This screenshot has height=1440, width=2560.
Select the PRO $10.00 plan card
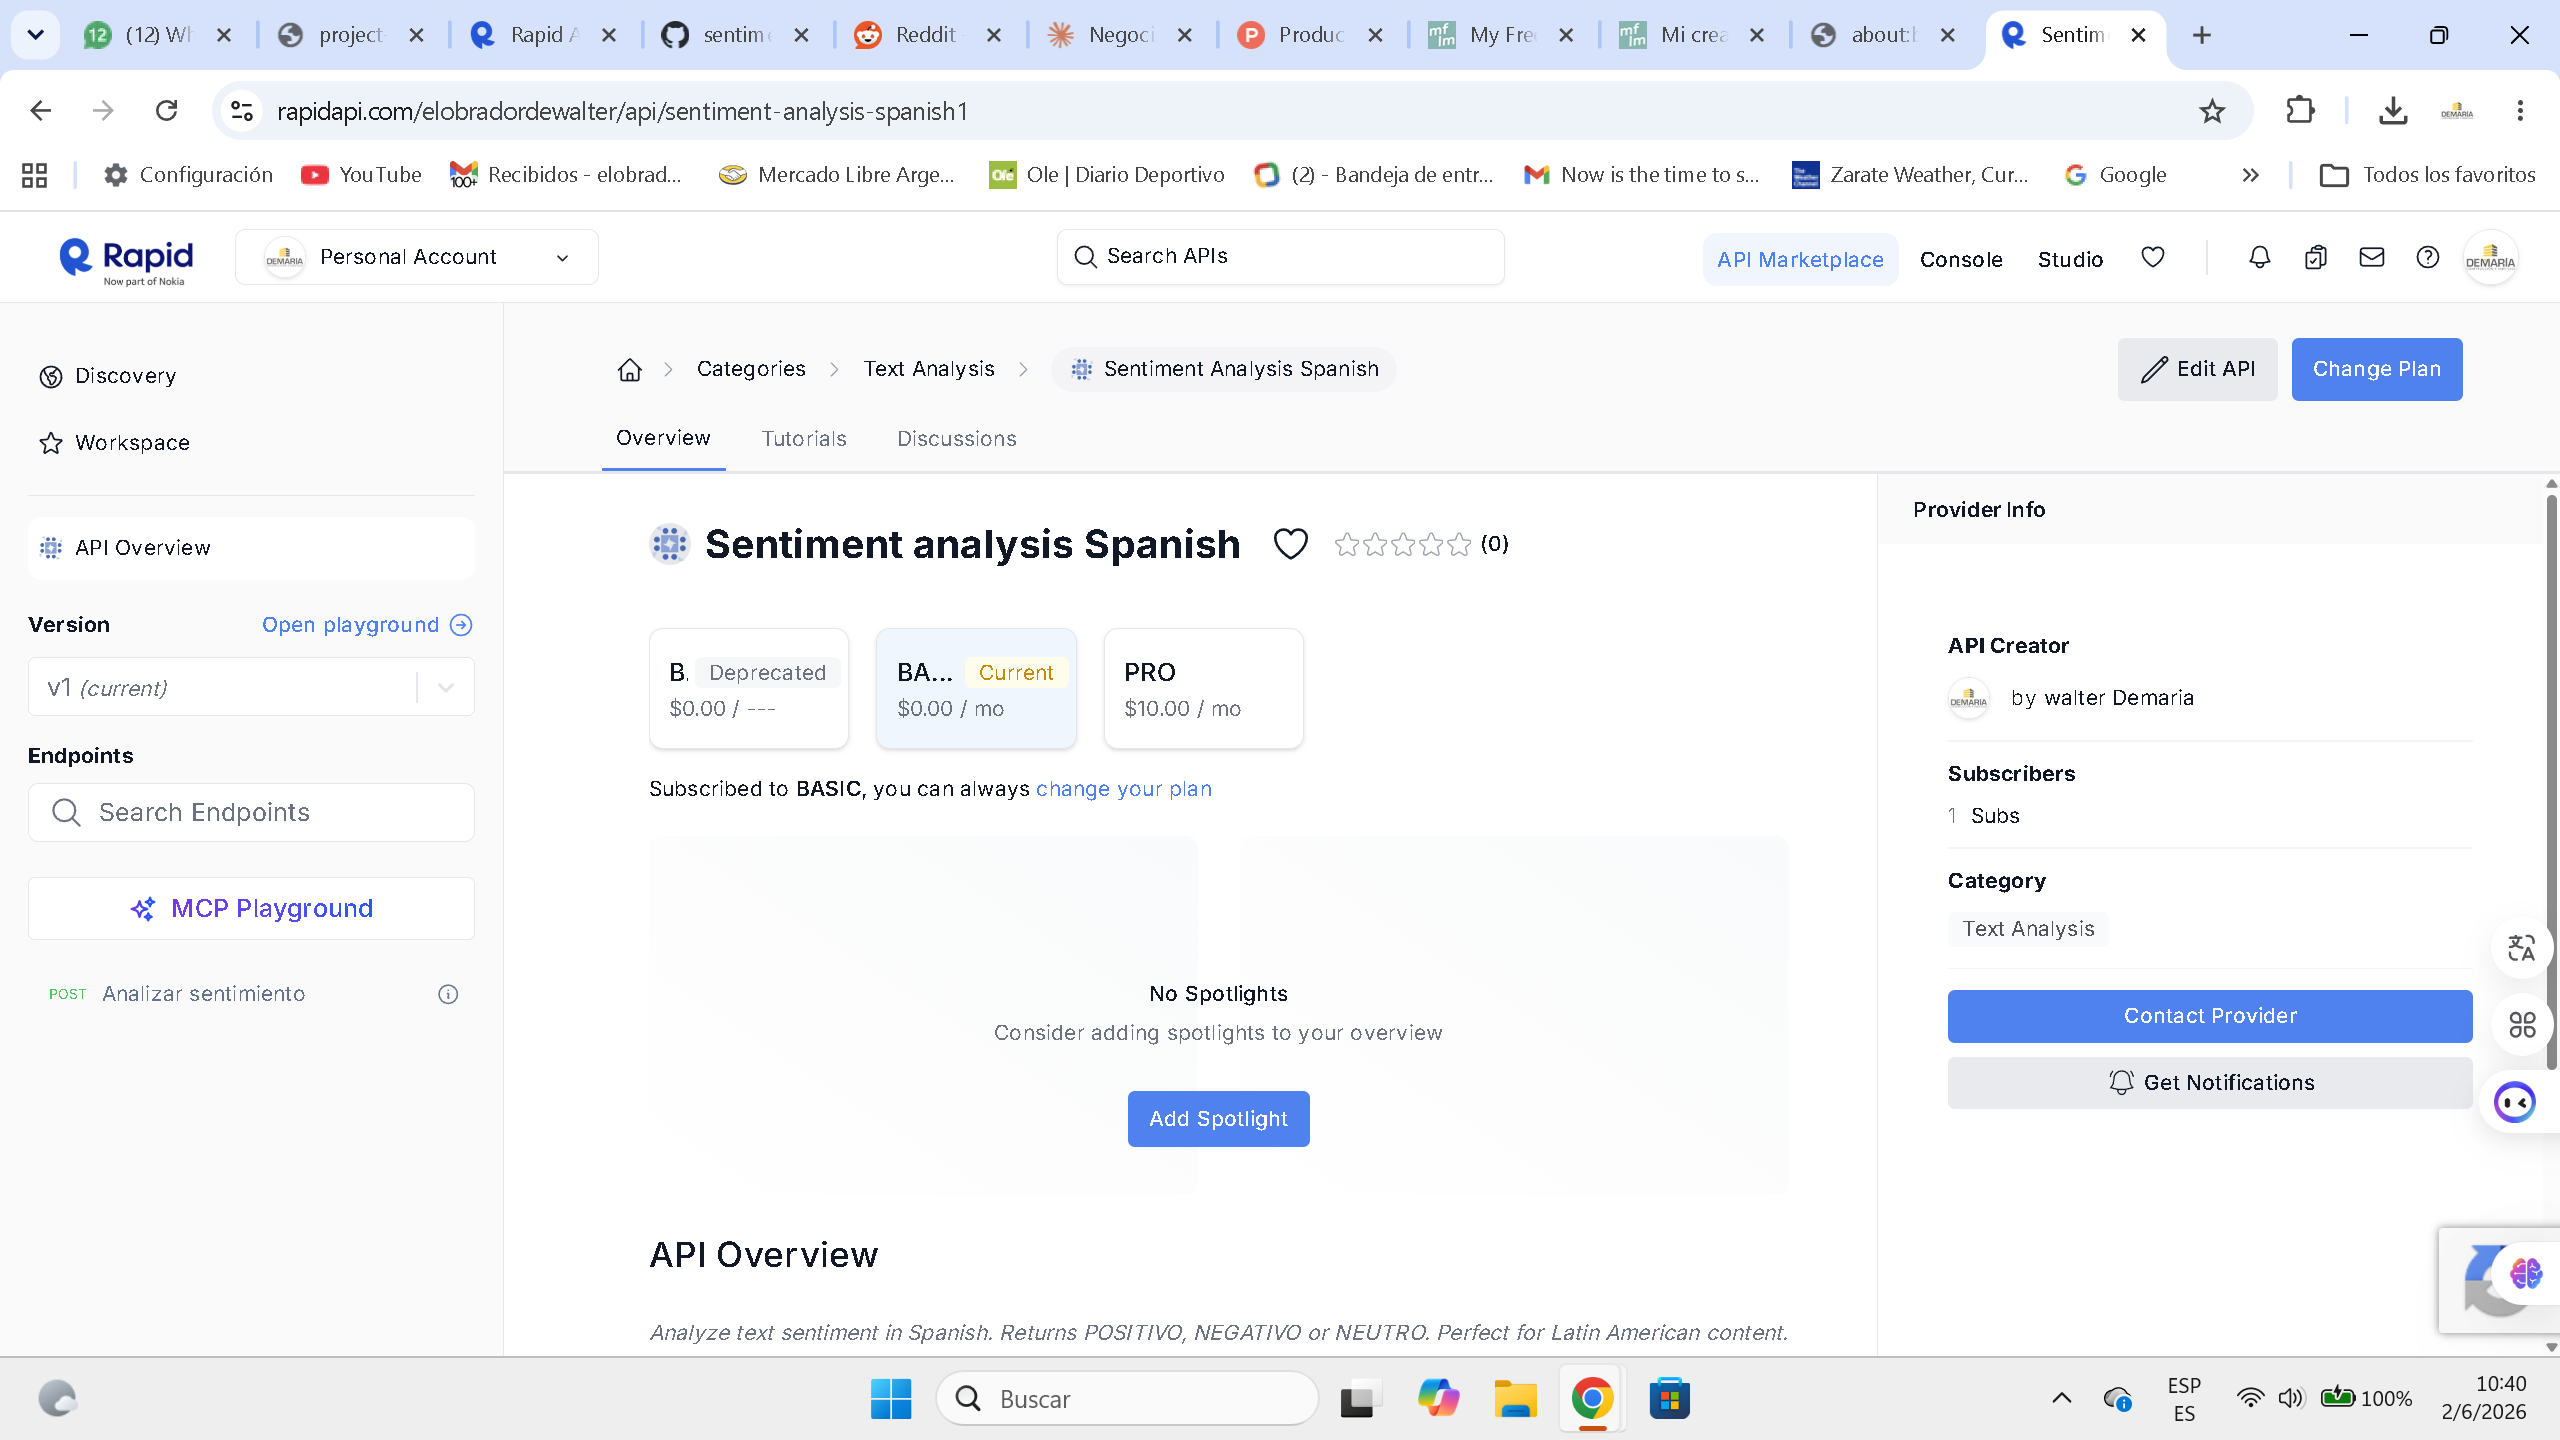[1203, 688]
